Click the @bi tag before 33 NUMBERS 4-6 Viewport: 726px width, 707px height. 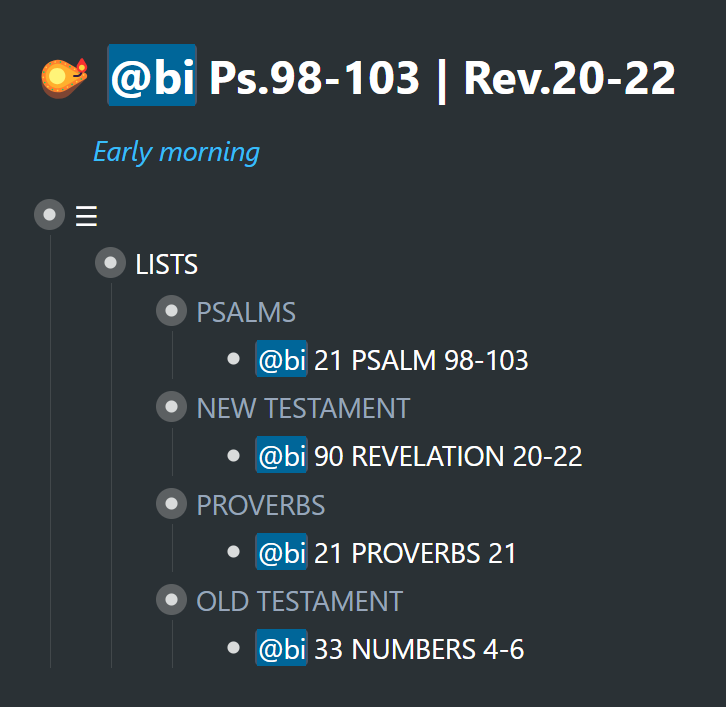click(282, 648)
